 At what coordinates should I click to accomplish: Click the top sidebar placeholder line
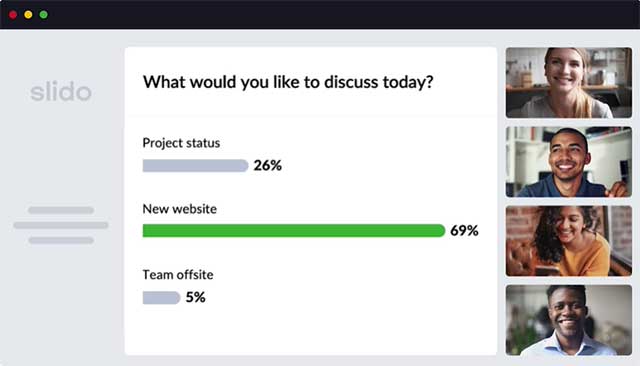tap(61, 210)
